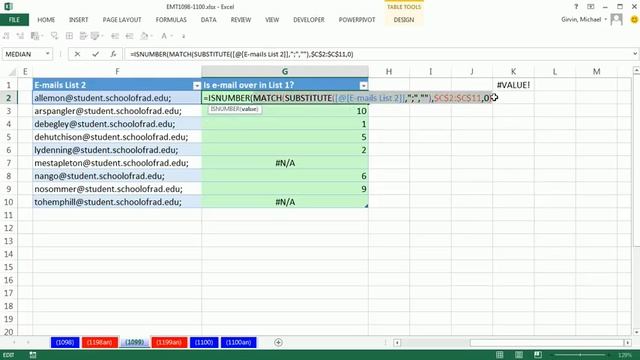Switch to the DATA ribbon tab

coord(209,20)
